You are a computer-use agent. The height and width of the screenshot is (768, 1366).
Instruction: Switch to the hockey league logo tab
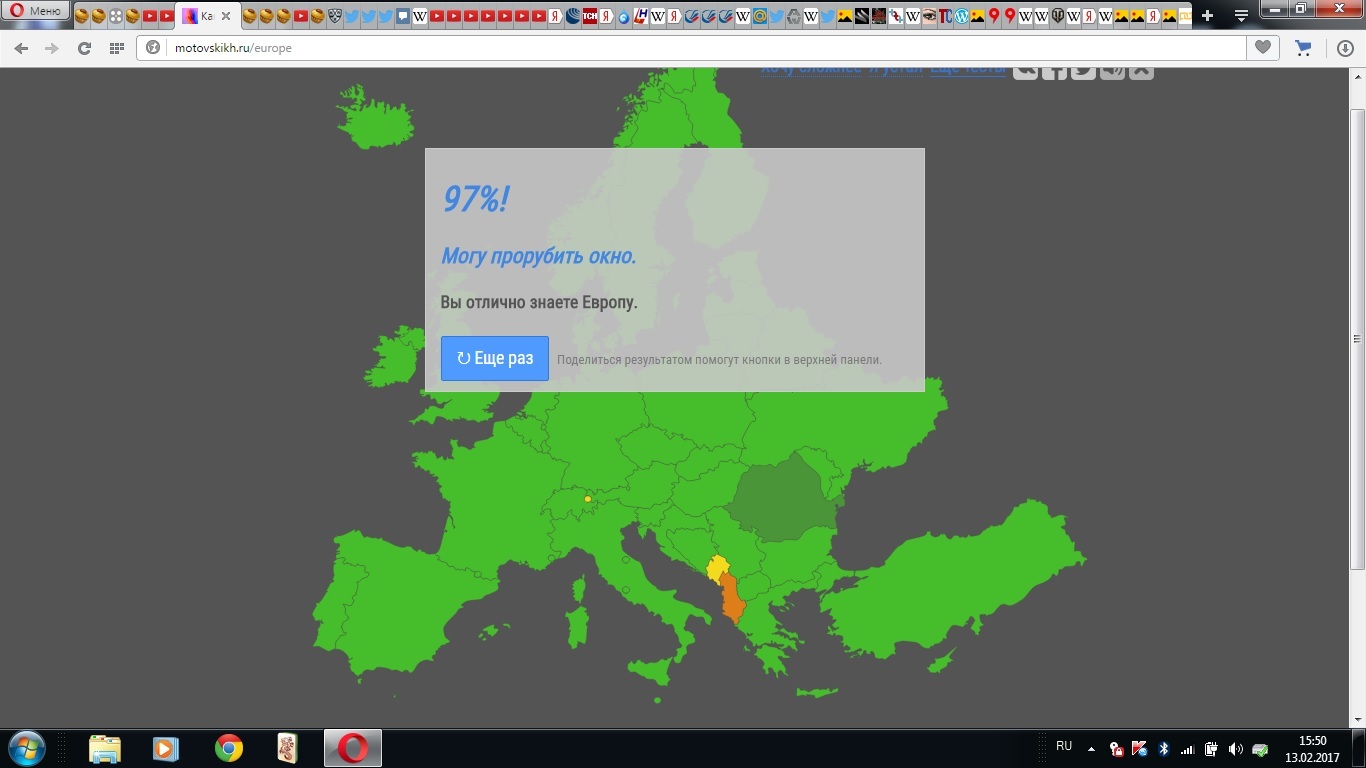[x=334, y=16]
